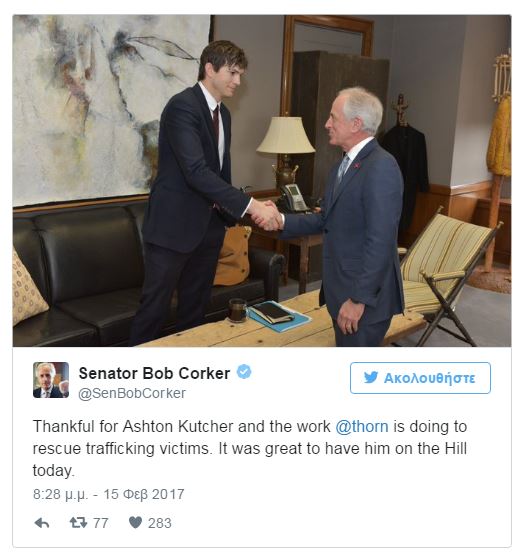Open Senator Bob Corker's profile avatar

coord(51,380)
